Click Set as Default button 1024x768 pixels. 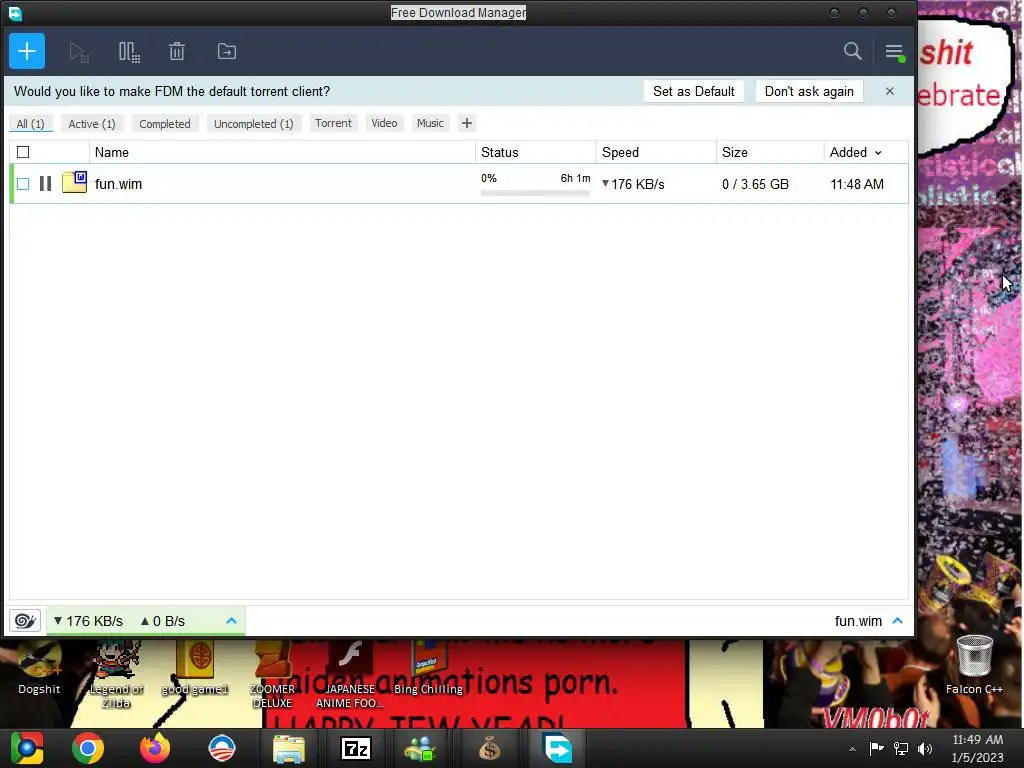(x=694, y=91)
